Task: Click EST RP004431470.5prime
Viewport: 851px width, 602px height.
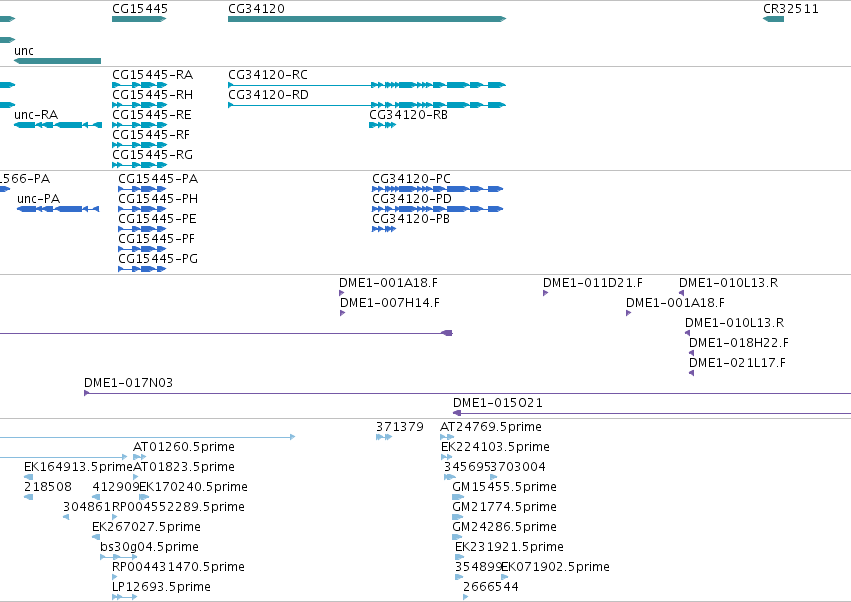Action: pos(115,578)
